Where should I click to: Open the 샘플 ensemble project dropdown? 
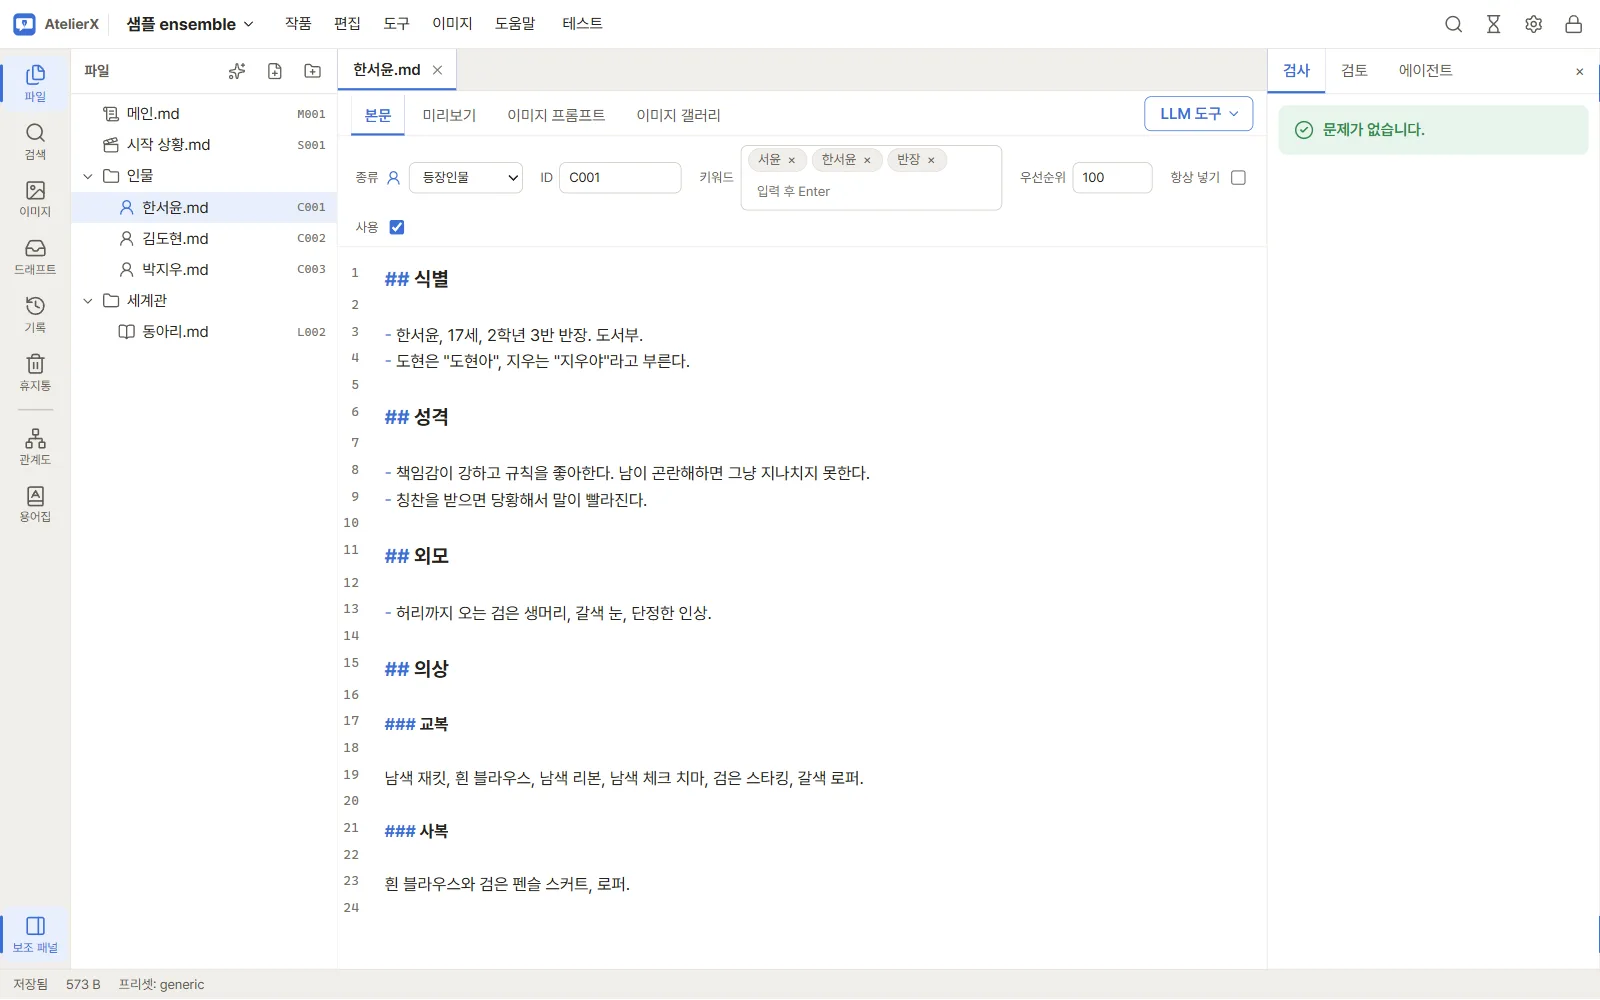pos(190,24)
